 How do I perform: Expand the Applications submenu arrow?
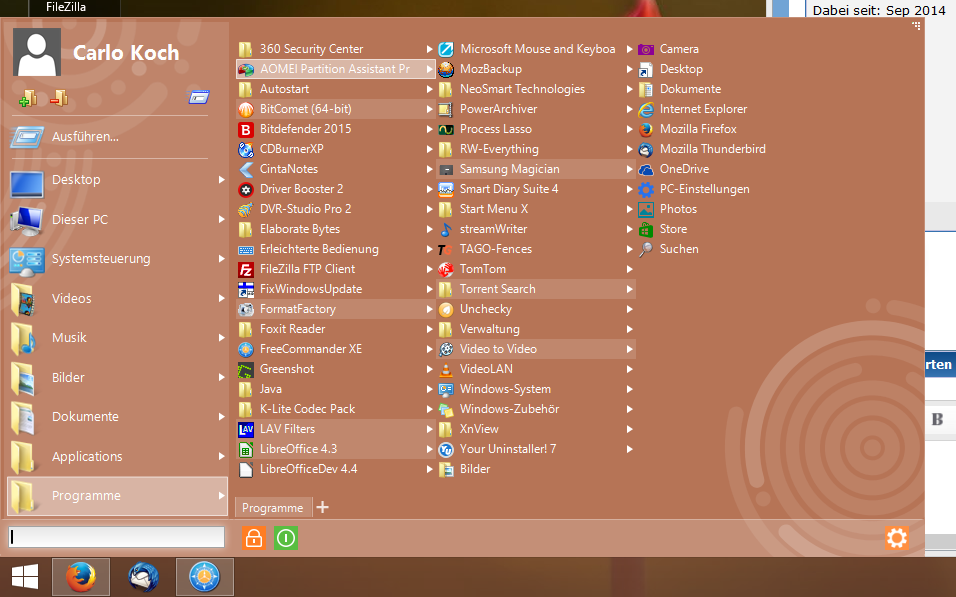coord(221,456)
